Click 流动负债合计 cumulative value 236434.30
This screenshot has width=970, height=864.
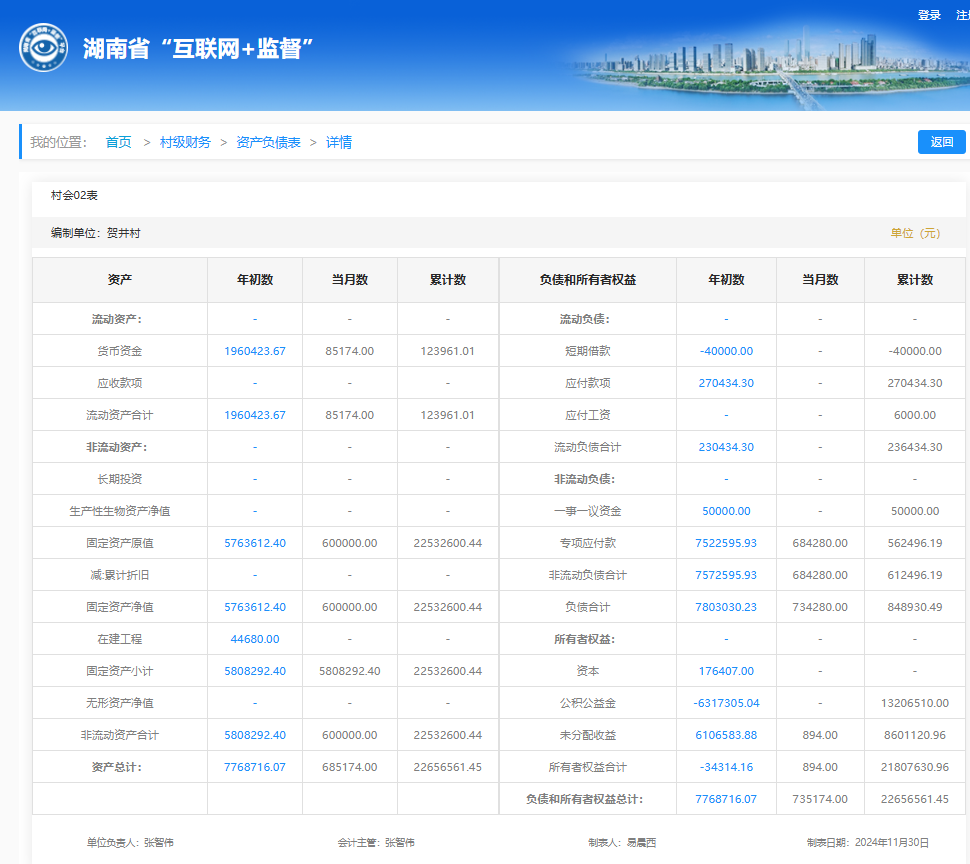click(x=915, y=447)
